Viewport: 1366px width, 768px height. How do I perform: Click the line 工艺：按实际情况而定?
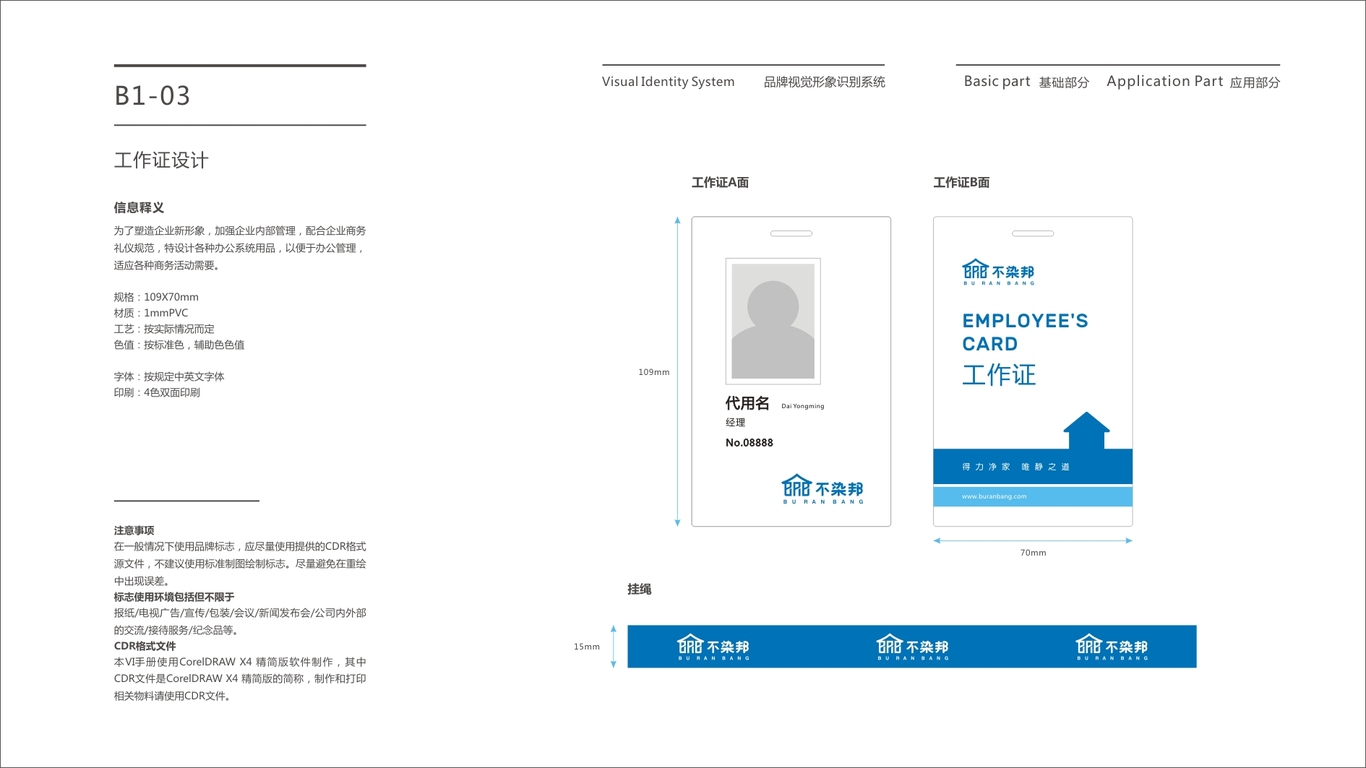164,329
